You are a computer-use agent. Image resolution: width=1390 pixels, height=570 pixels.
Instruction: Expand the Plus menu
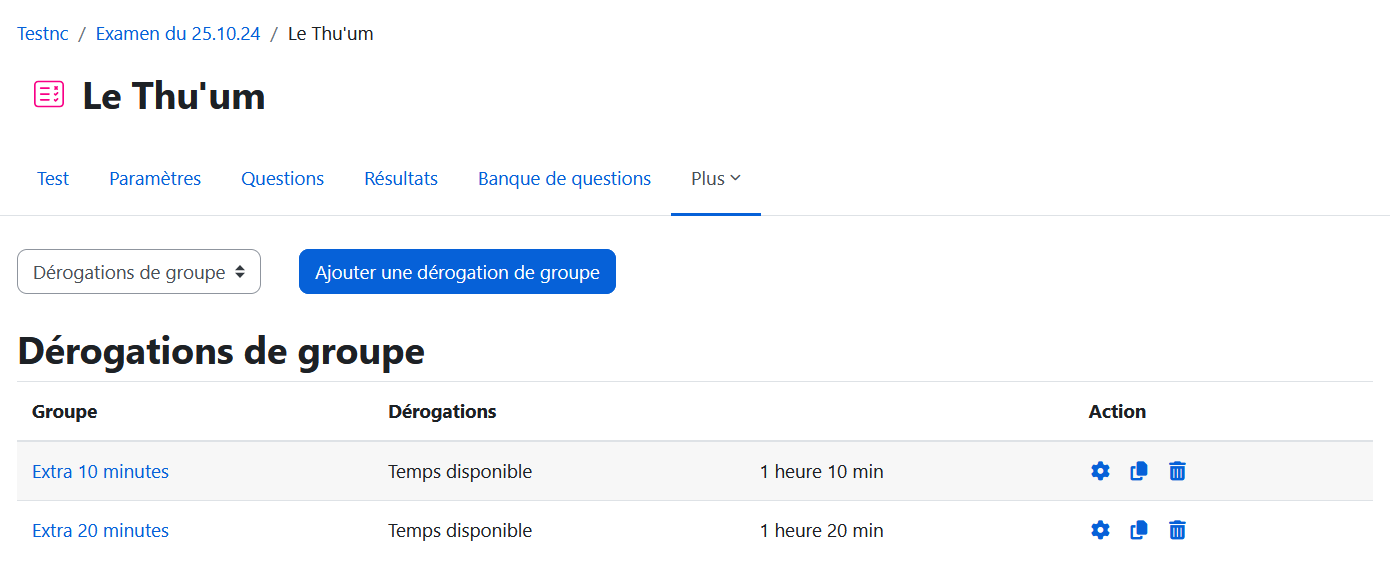point(715,179)
